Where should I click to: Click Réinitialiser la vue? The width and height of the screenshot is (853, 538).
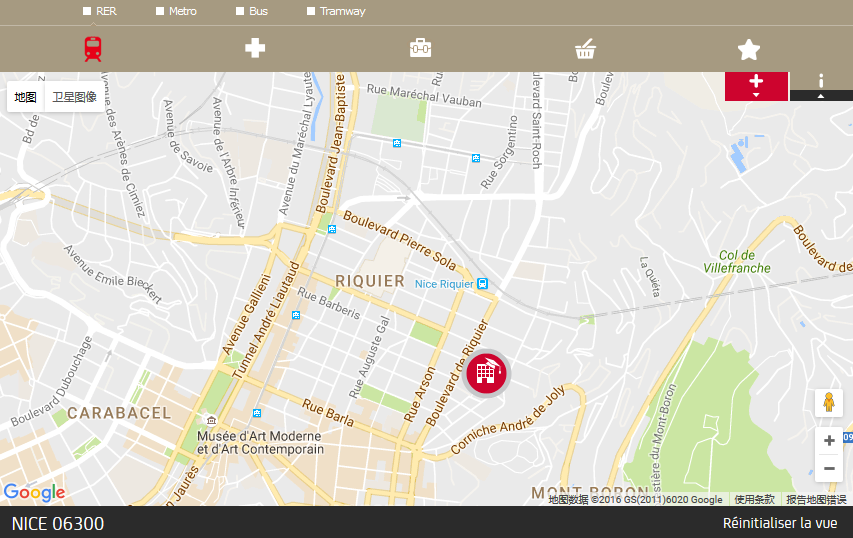780,523
